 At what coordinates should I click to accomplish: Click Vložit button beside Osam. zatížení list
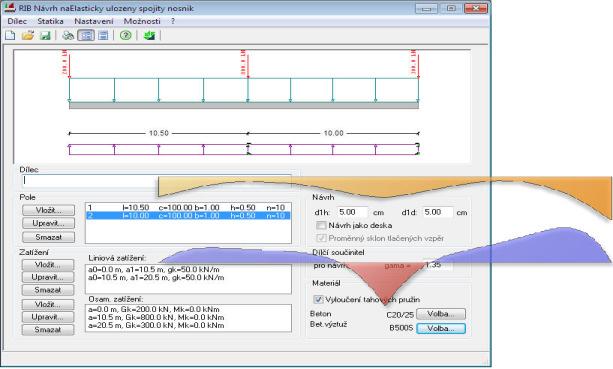point(48,304)
